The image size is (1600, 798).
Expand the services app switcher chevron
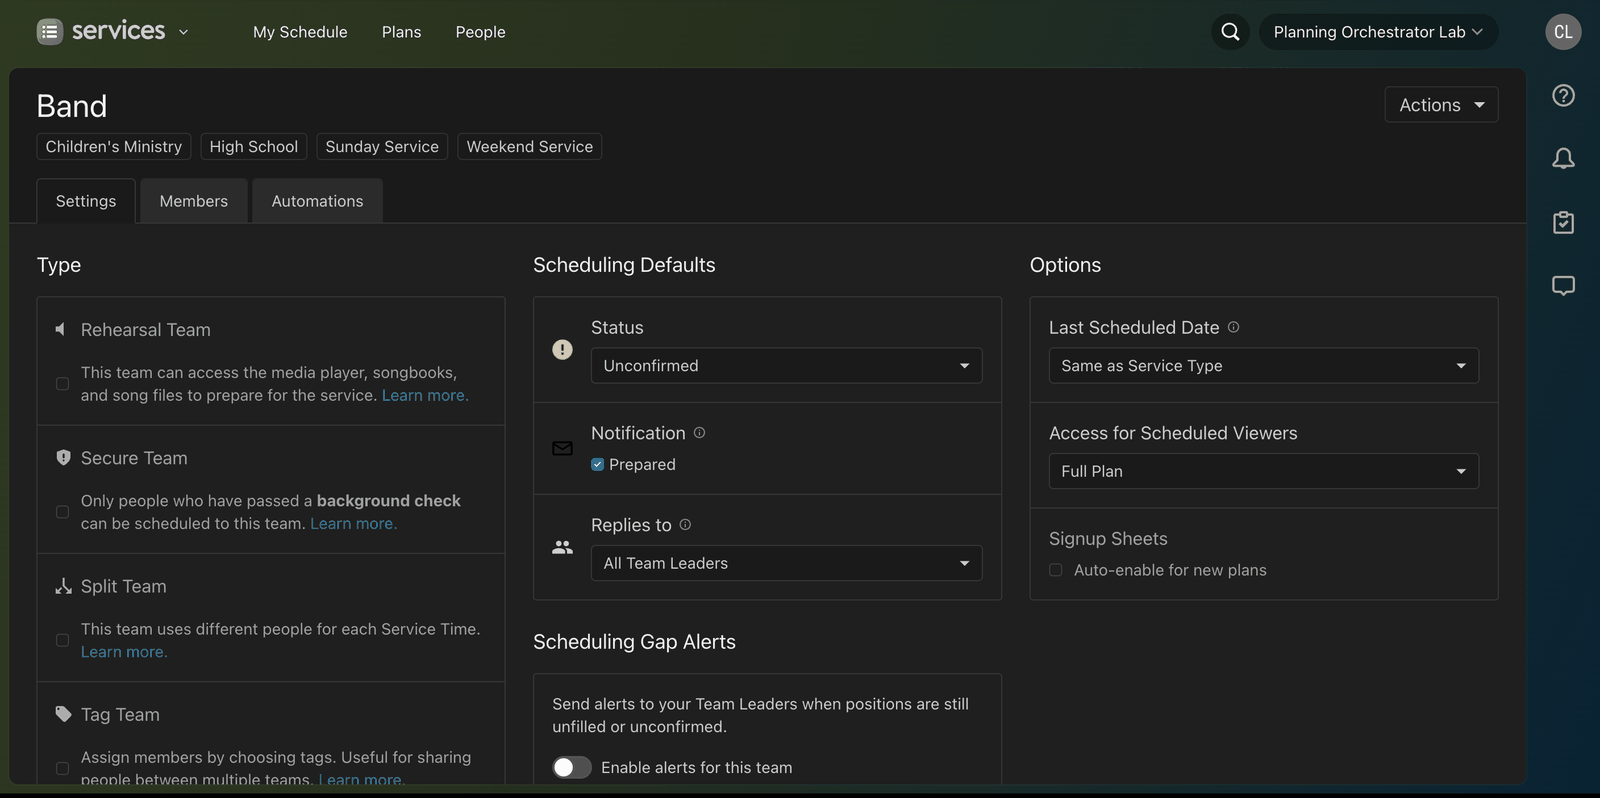[x=183, y=32]
